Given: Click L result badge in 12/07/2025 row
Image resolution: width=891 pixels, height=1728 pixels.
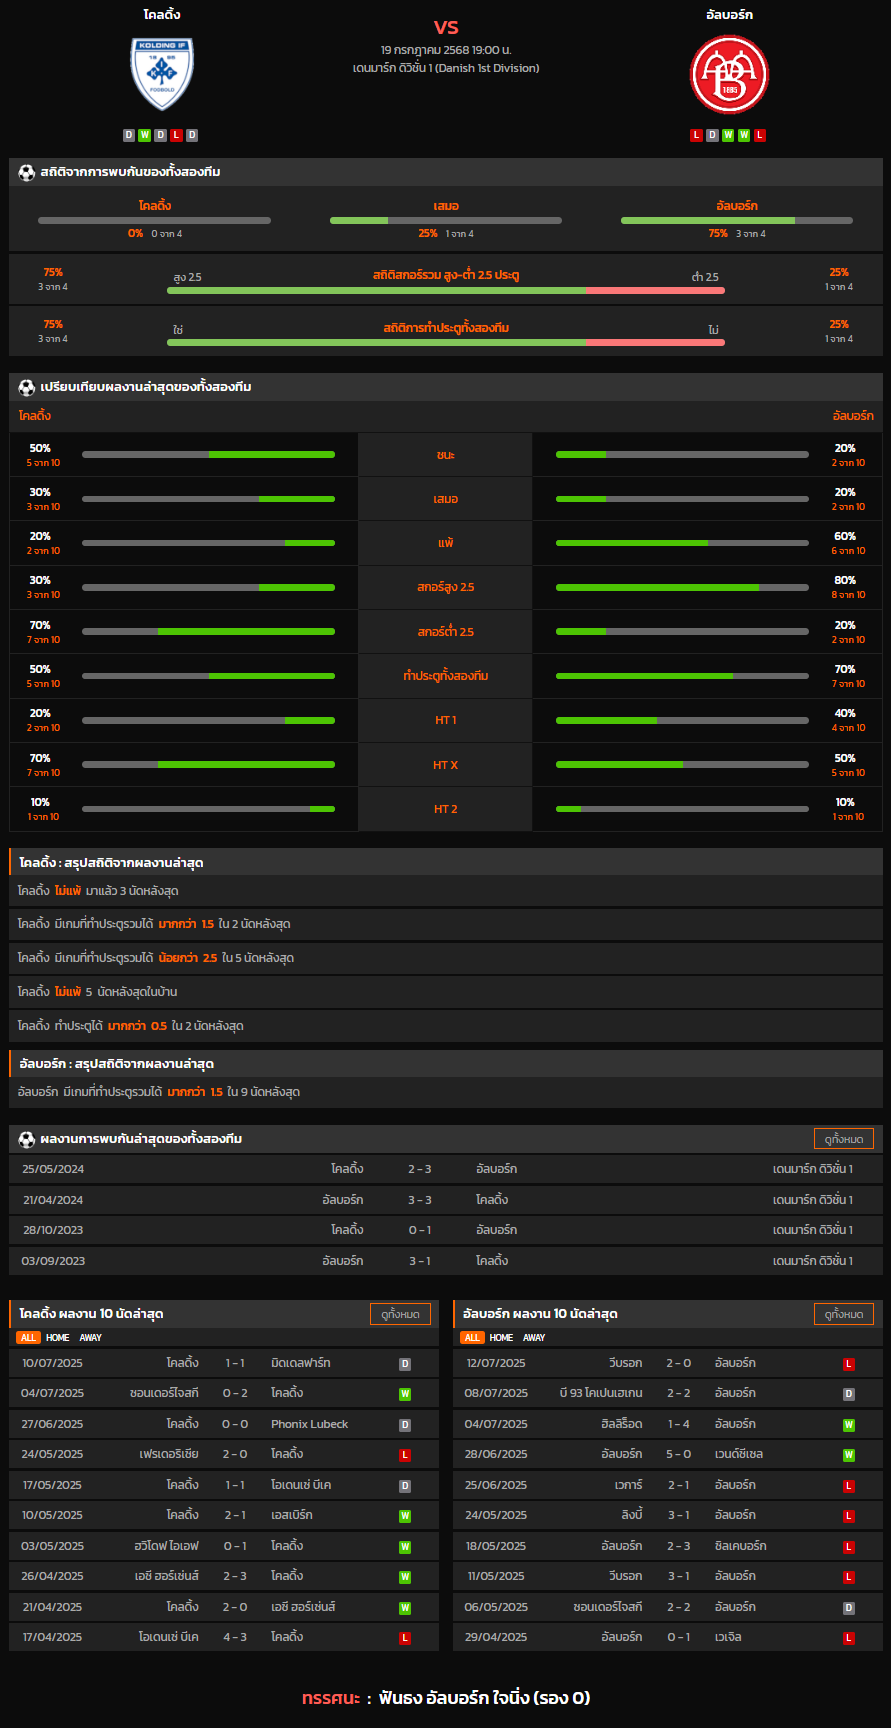Looking at the screenshot, I should (849, 1364).
